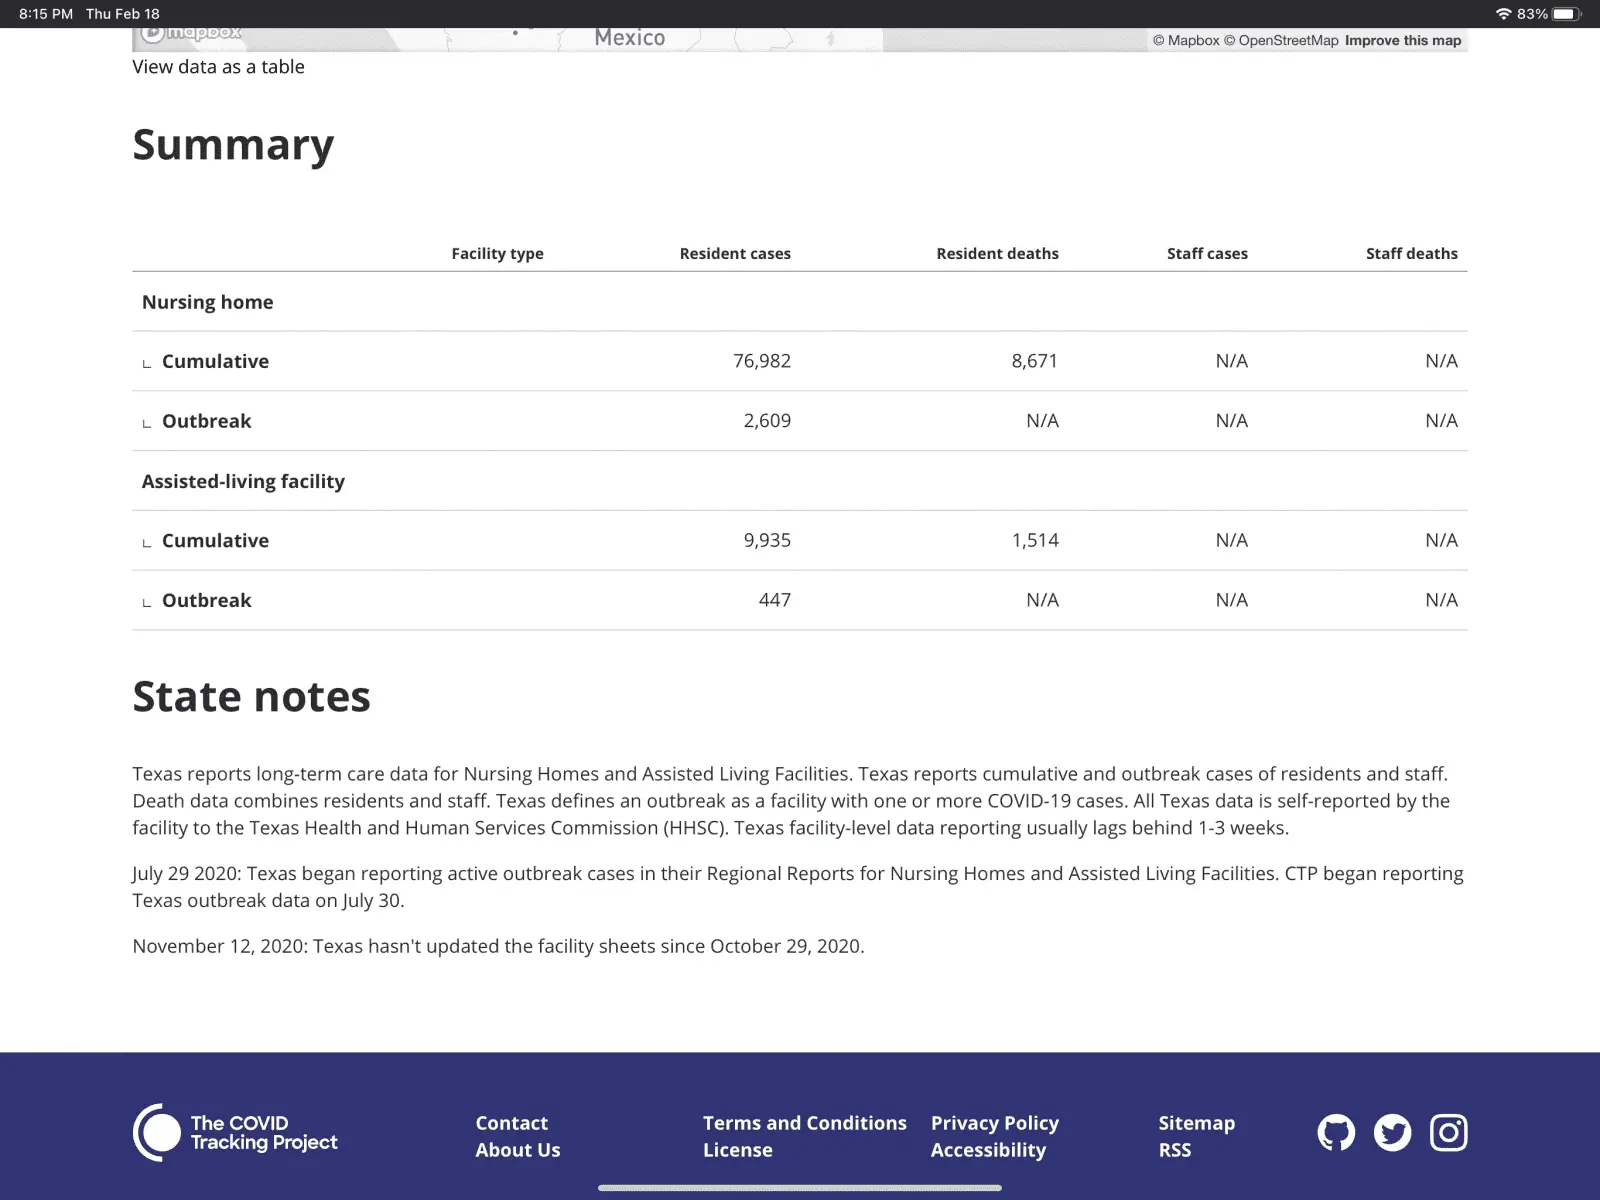The height and width of the screenshot is (1200, 1600).
Task: Open the GitHub icon in footer
Action: (1336, 1133)
